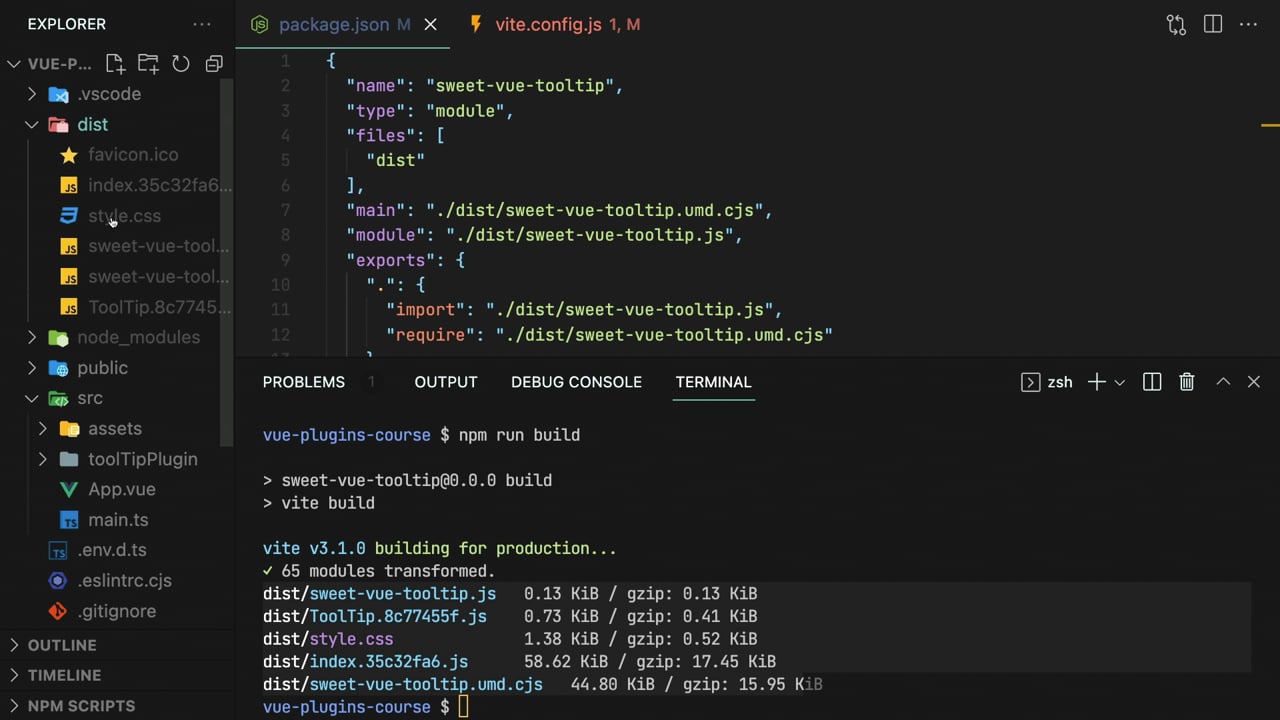Split the editor to the right
The image size is (1280, 720).
1213,25
